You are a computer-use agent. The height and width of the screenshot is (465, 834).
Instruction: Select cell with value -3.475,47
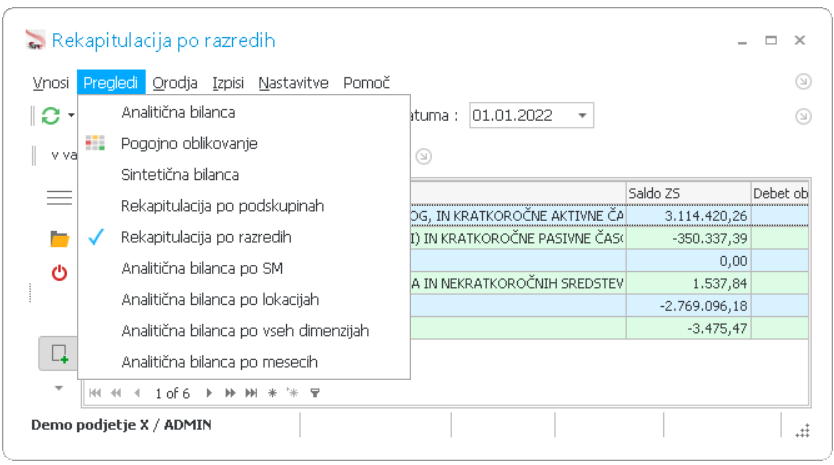pyautogui.click(x=688, y=328)
